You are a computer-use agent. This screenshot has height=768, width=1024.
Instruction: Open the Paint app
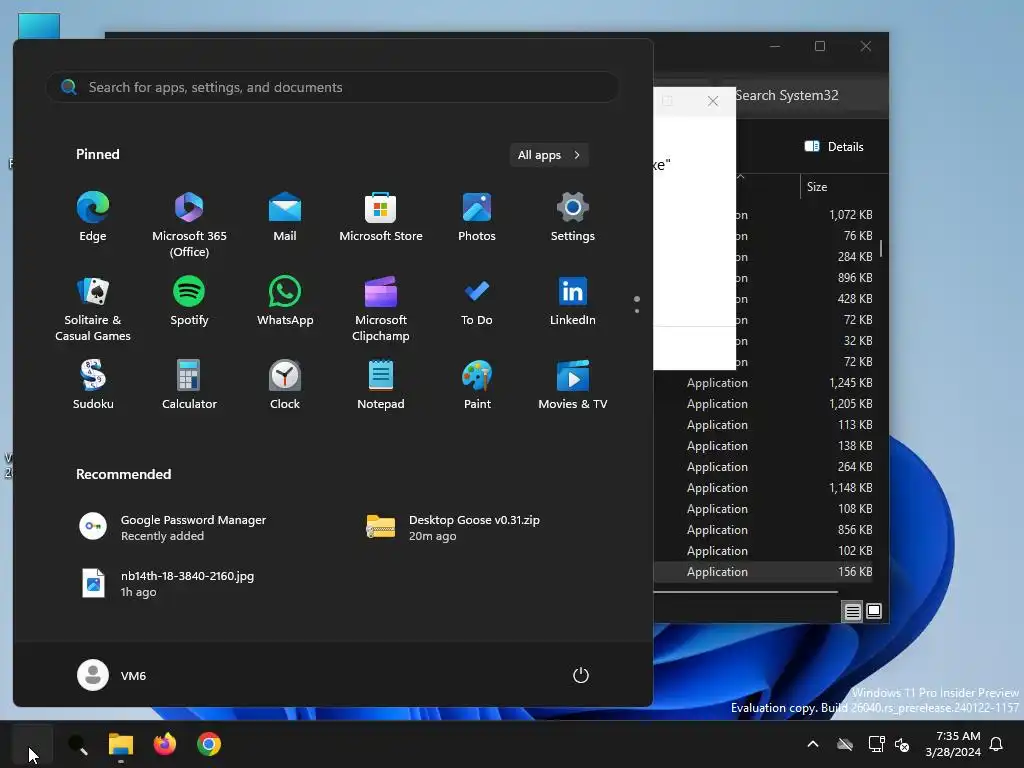477,385
